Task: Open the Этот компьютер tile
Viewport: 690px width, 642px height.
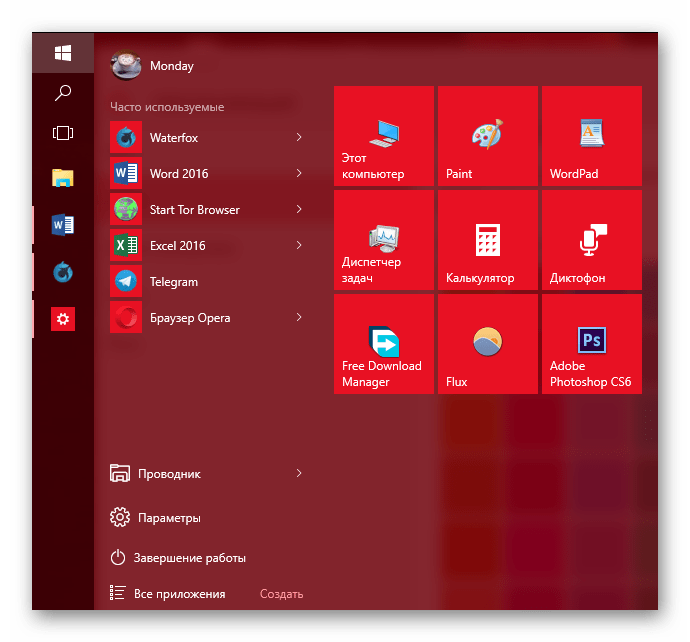Action: pos(384,137)
